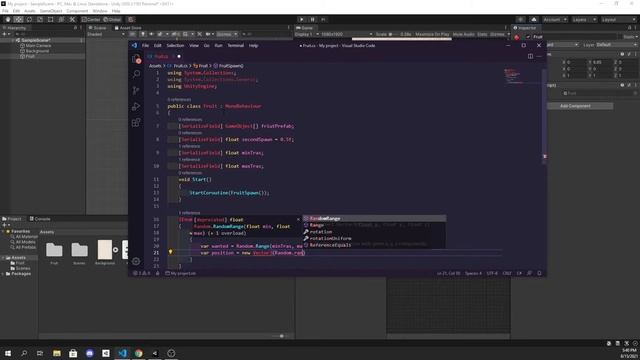Open Microsoft Store on taskbar
This screenshot has height=360, width=640.
click(x=73, y=353)
